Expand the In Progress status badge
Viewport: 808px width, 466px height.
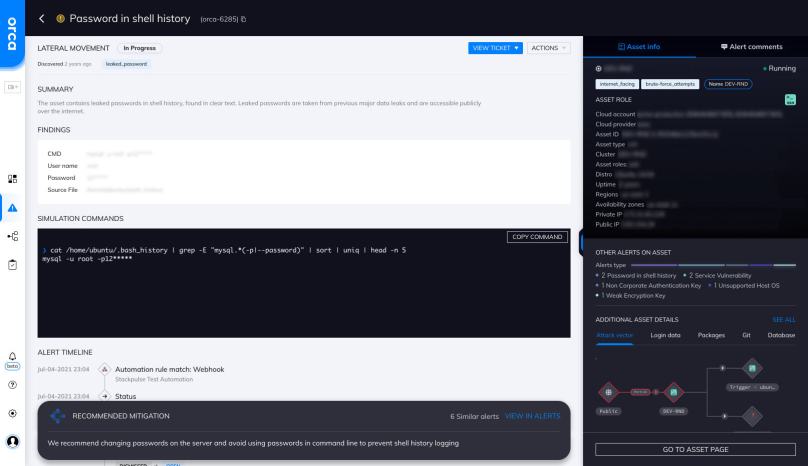pyautogui.click(x=139, y=48)
